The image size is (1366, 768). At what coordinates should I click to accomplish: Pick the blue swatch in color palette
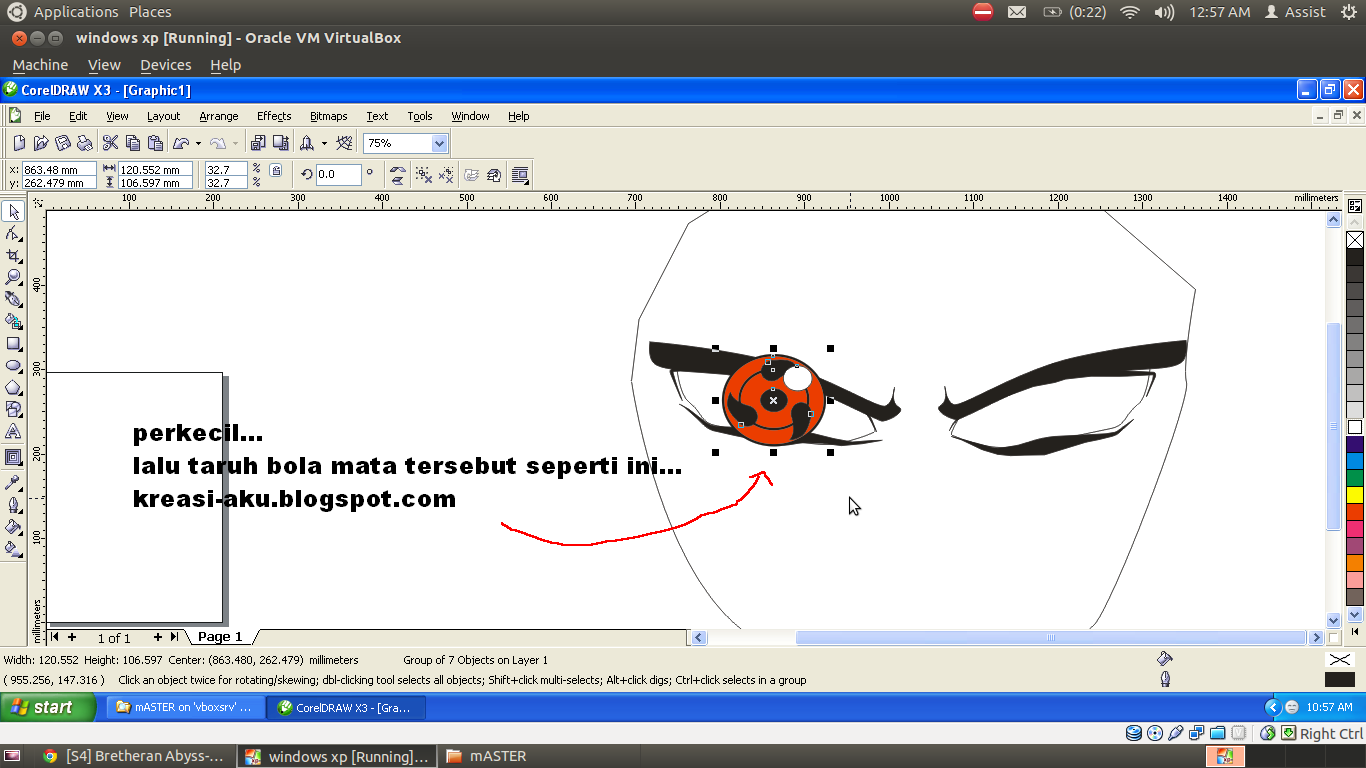[x=1355, y=461]
